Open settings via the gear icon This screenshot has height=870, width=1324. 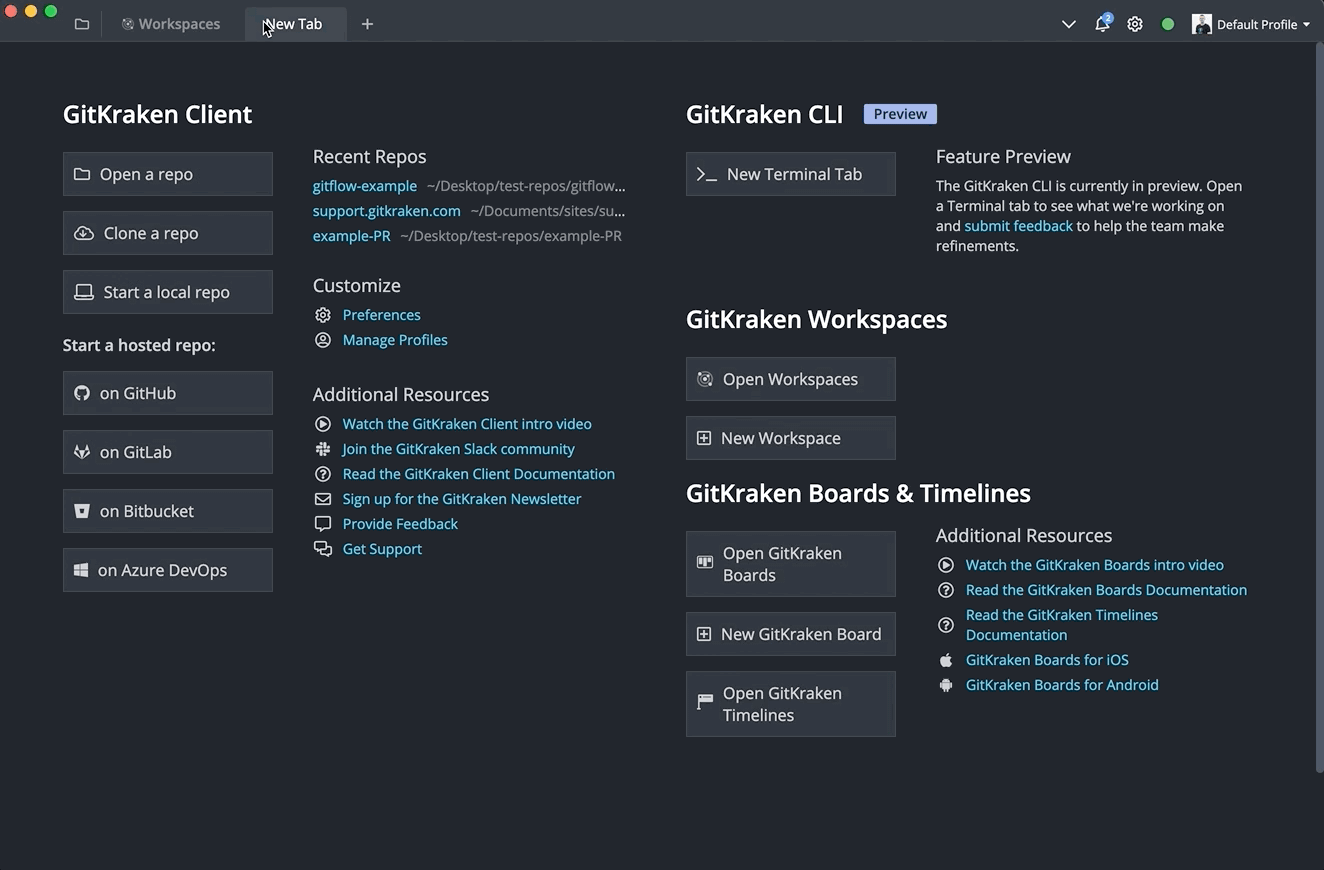click(x=1135, y=24)
